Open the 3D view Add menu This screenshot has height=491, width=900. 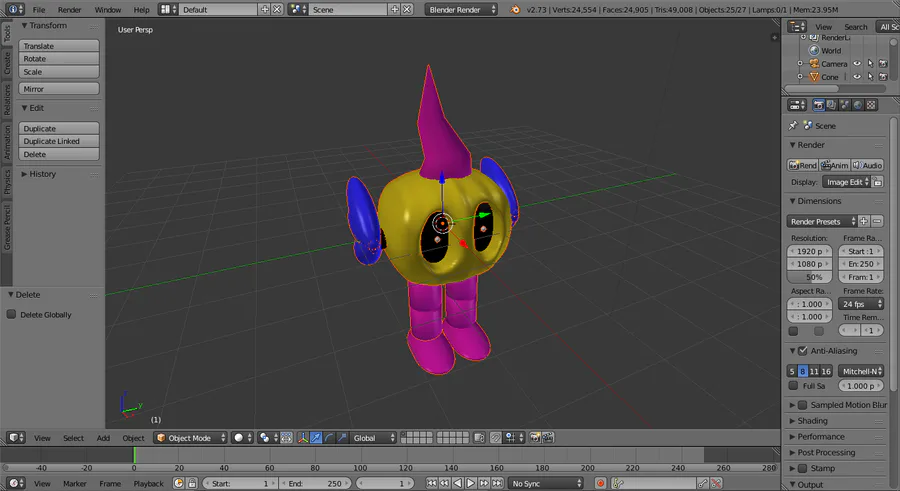pyautogui.click(x=103, y=438)
